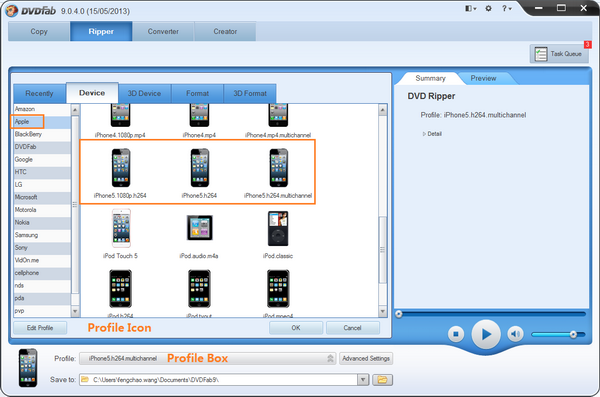Click the DVDFab logo icon
600x397 pixels.
click(x=11, y=10)
